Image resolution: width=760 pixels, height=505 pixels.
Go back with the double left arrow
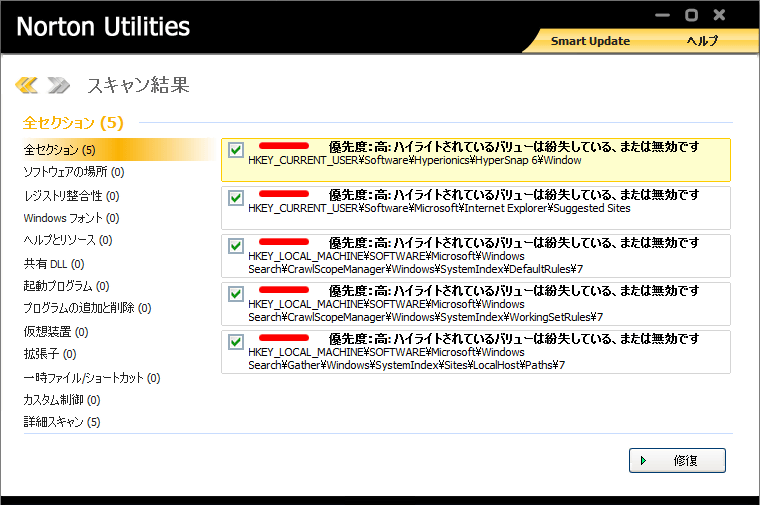pyautogui.click(x=27, y=85)
